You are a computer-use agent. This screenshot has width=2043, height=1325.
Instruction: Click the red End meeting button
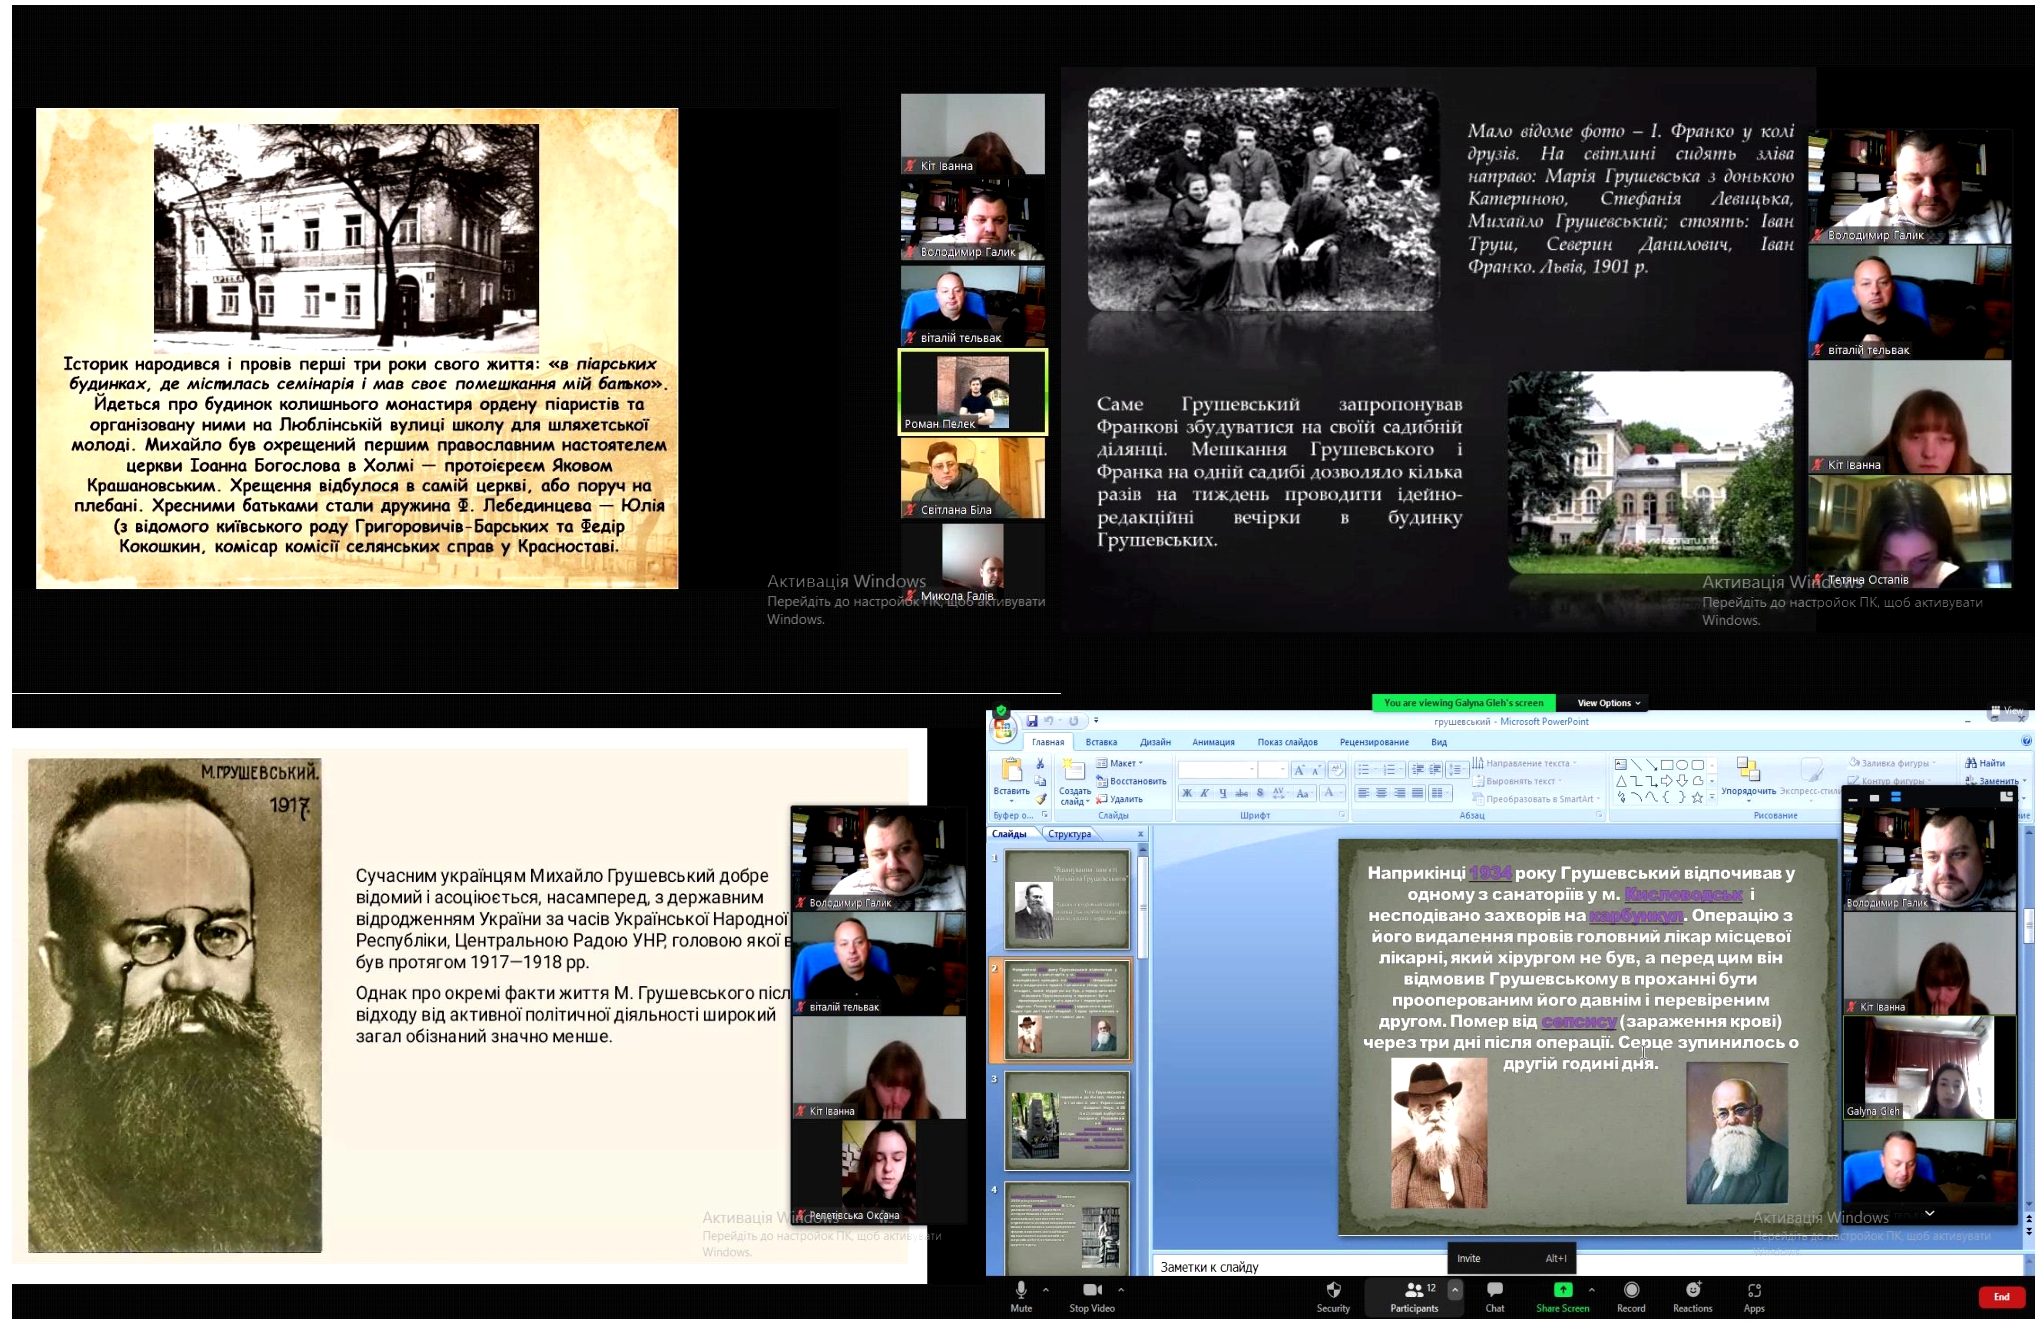coord(2001,1297)
